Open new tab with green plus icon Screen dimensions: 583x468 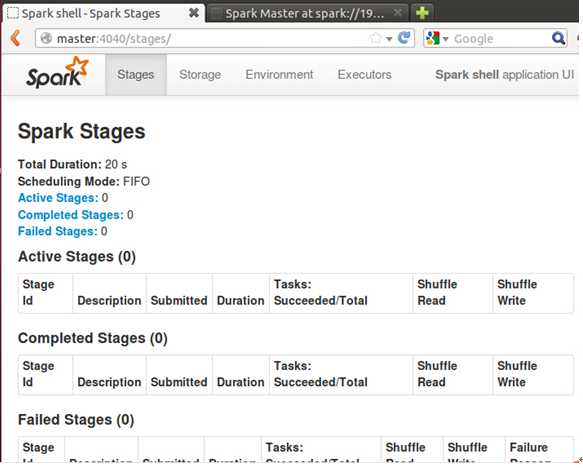[x=422, y=13]
